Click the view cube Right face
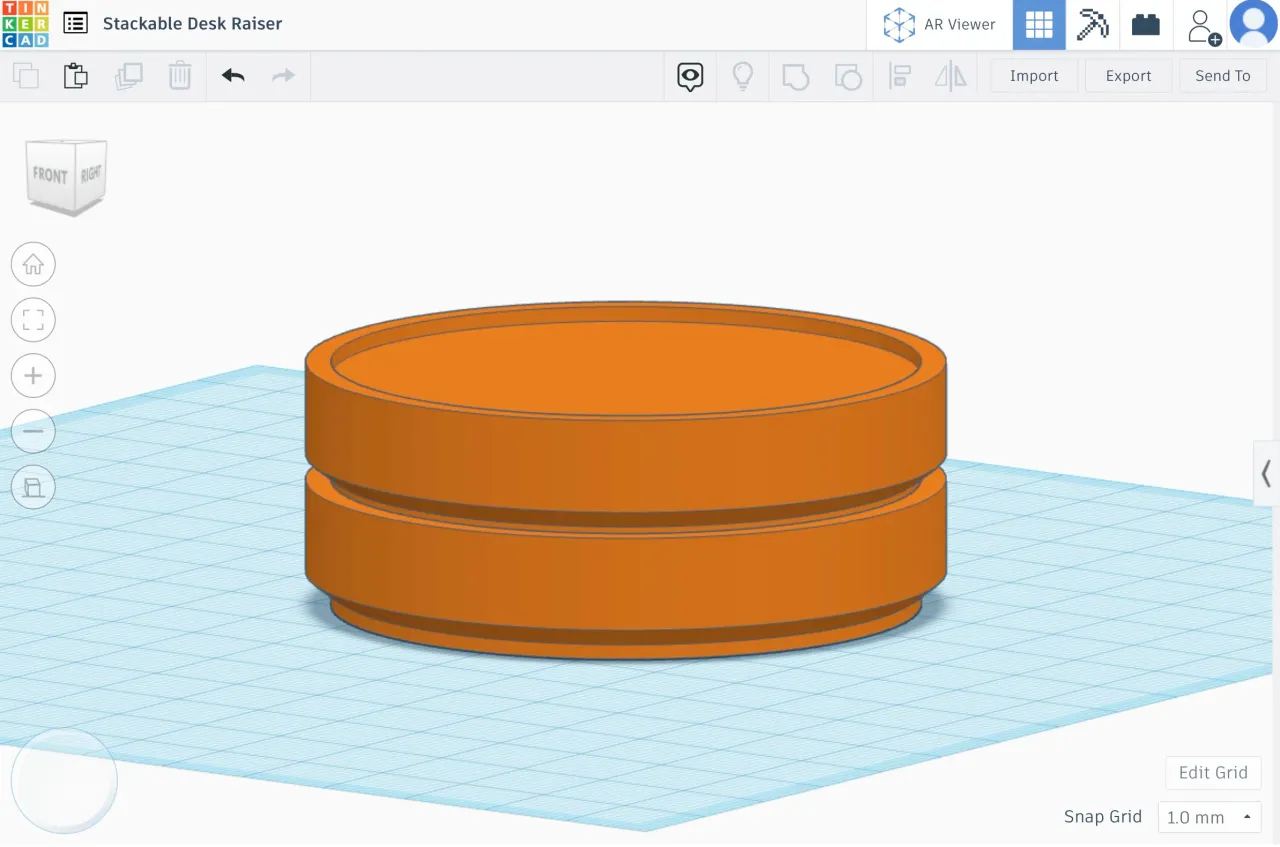 pyautogui.click(x=91, y=174)
